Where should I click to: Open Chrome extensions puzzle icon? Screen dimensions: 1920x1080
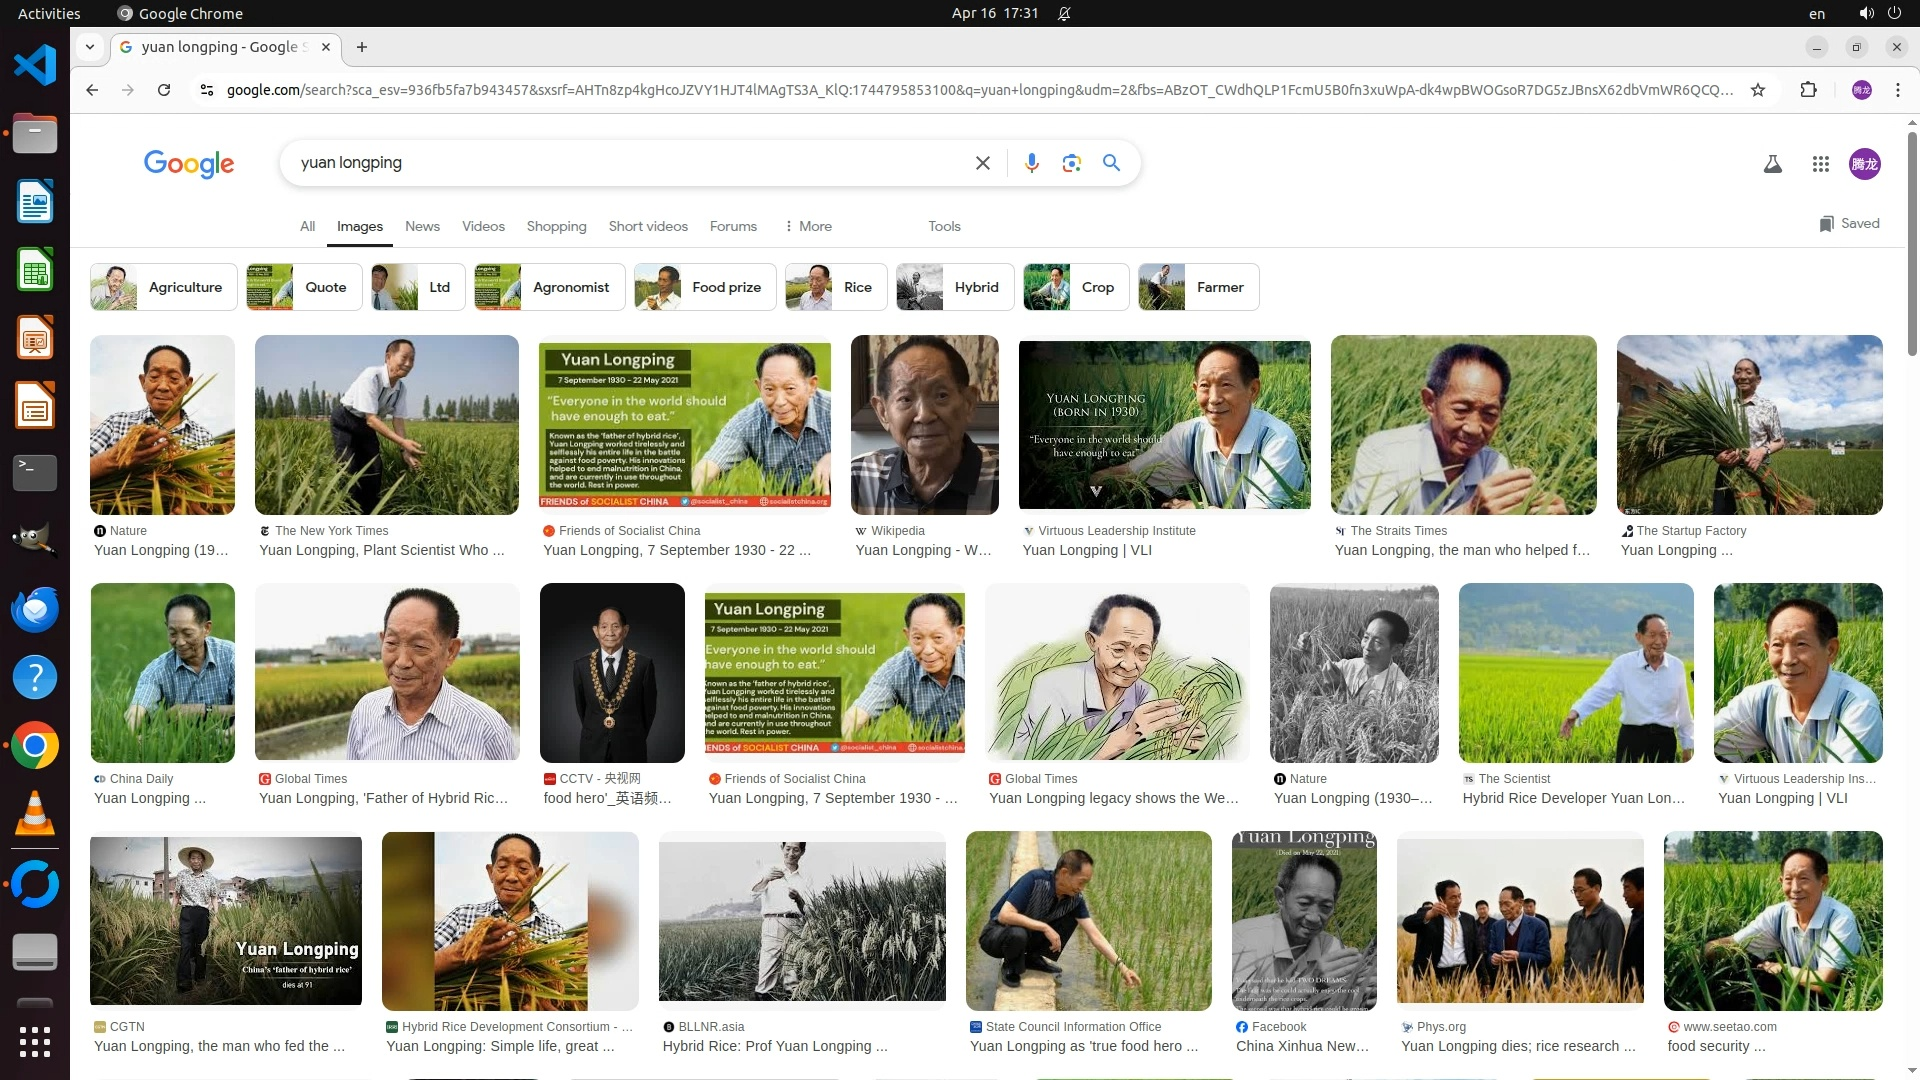(1808, 90)
